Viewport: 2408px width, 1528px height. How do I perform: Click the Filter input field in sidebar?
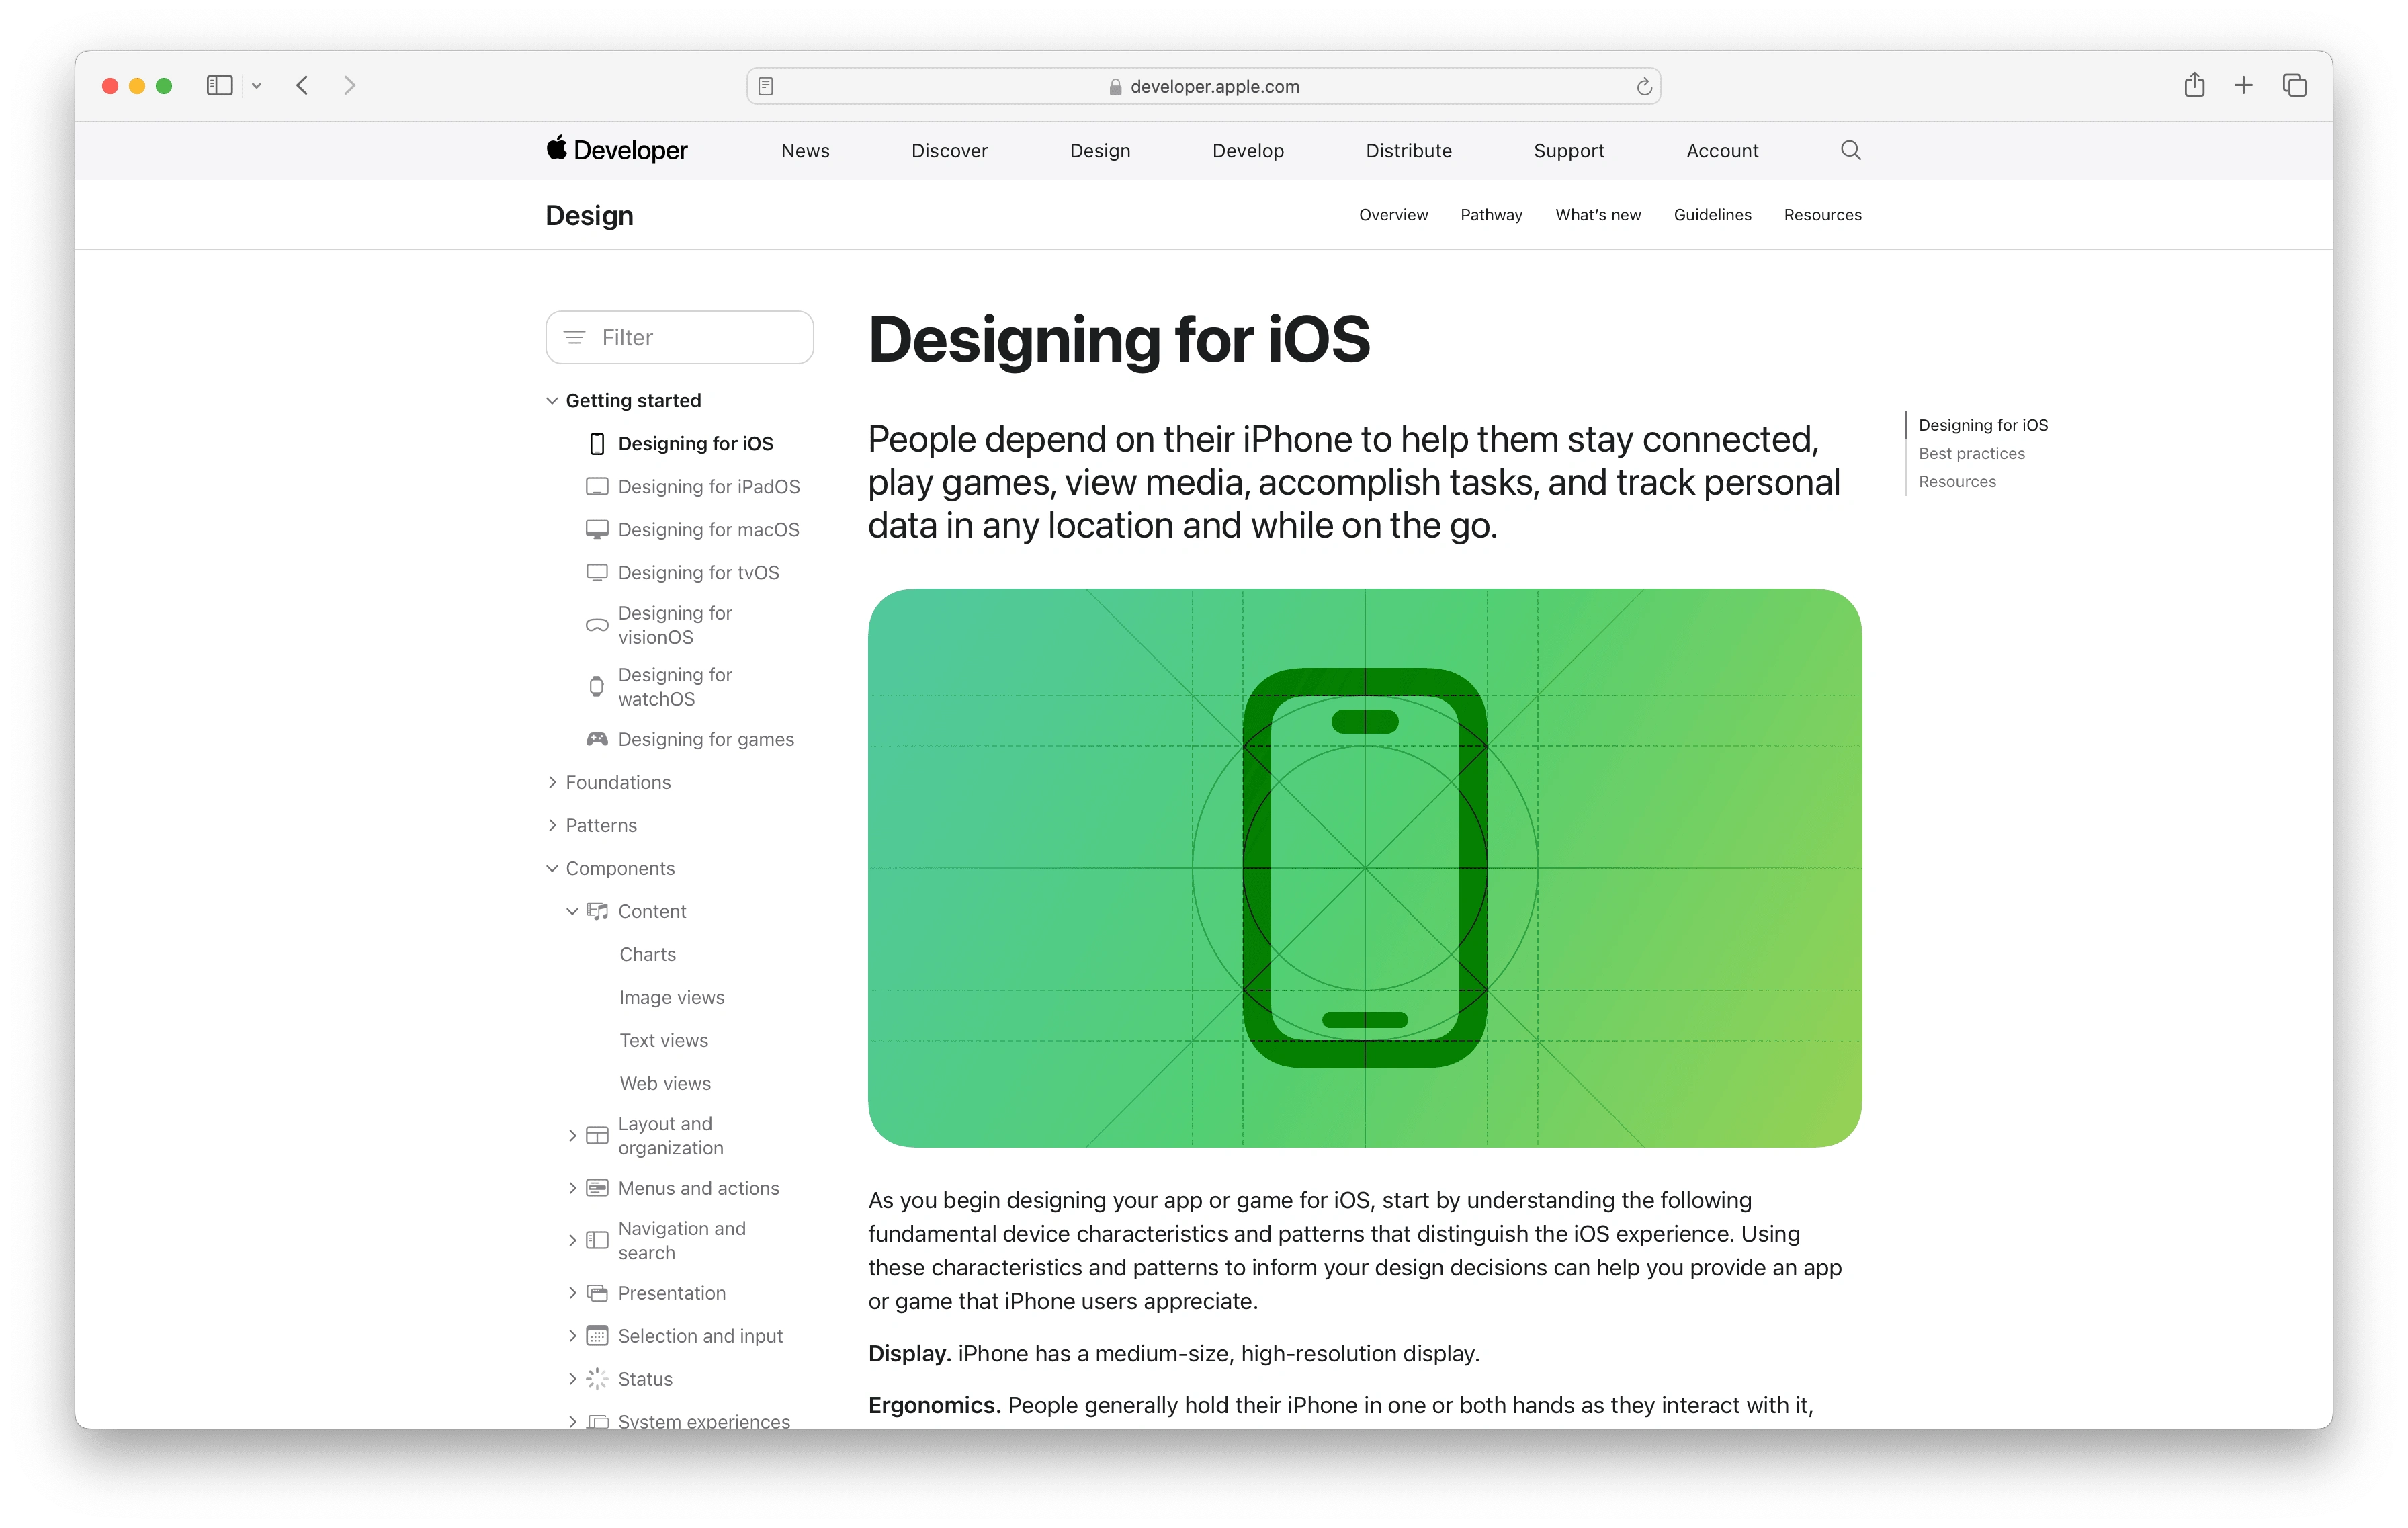(679, 335)
